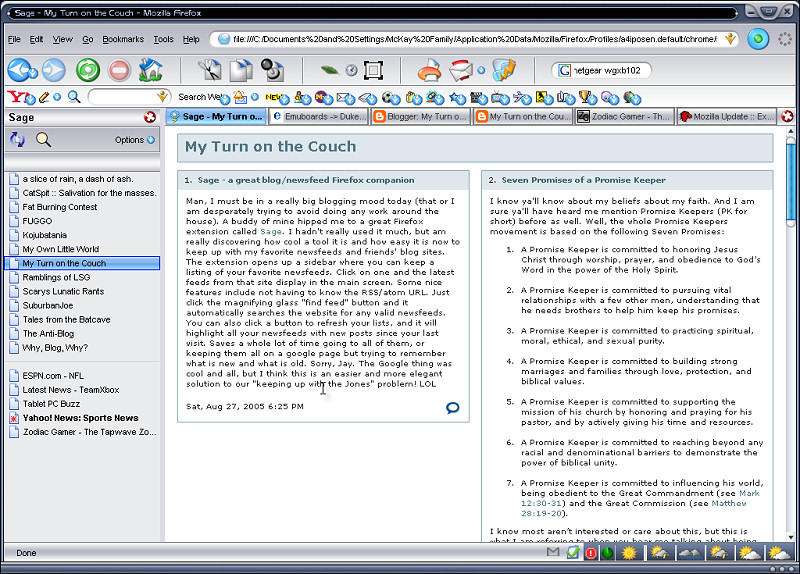The height and width of the screenshot is (574, 800).
Task: Close the Sage sidebar with red X
Action: (149, 117)
